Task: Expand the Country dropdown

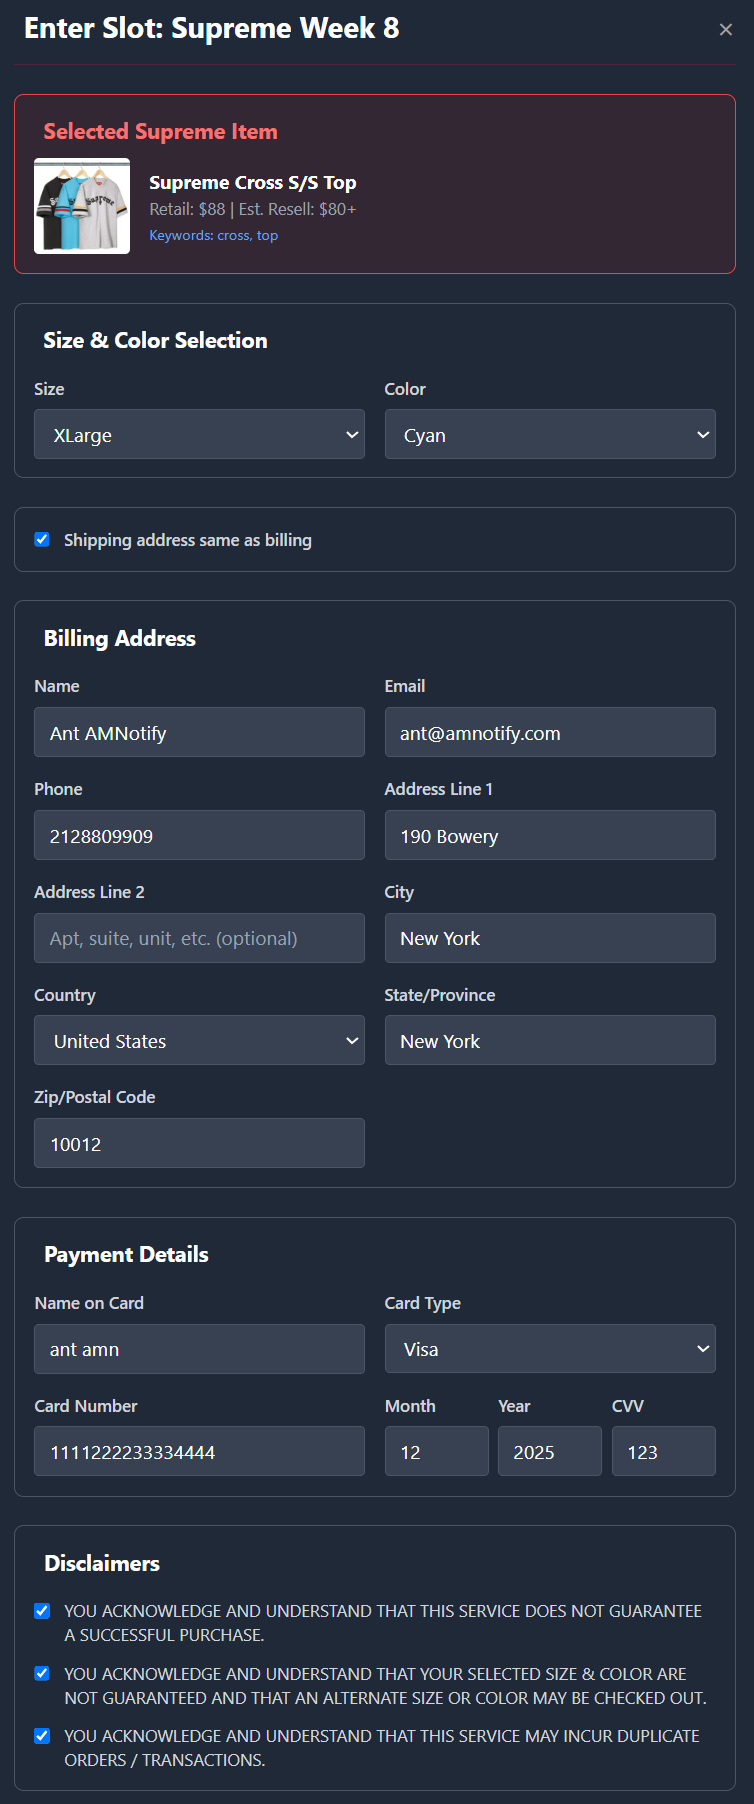Action: 199,1041
